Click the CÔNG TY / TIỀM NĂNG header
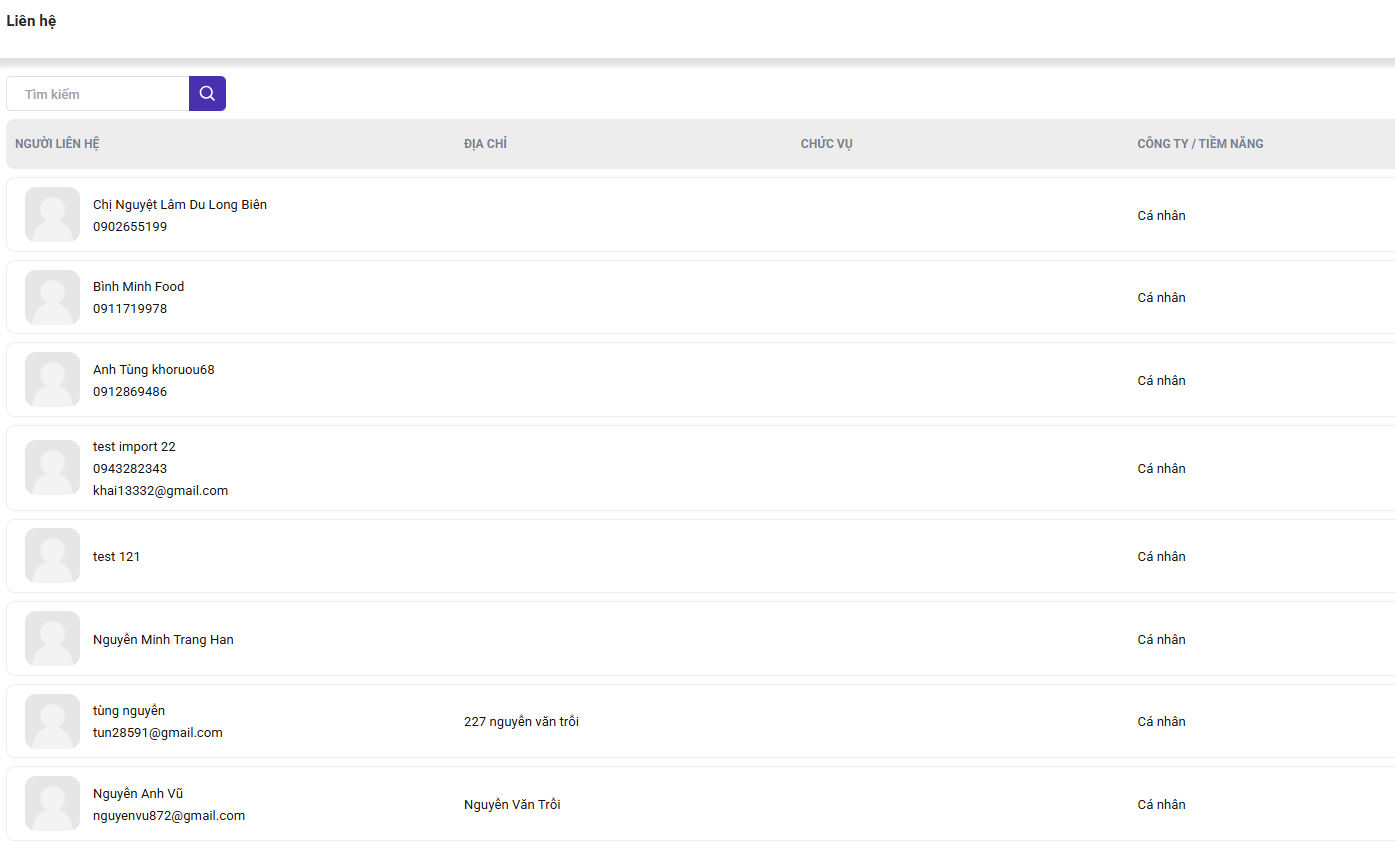1395x844 pixels. (1200, 144)
